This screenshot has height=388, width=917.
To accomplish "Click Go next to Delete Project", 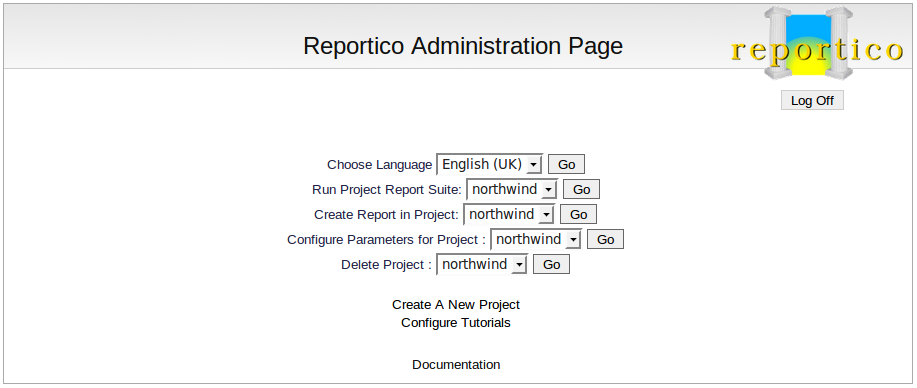I will pyautogui.click(x=551, y=265).
